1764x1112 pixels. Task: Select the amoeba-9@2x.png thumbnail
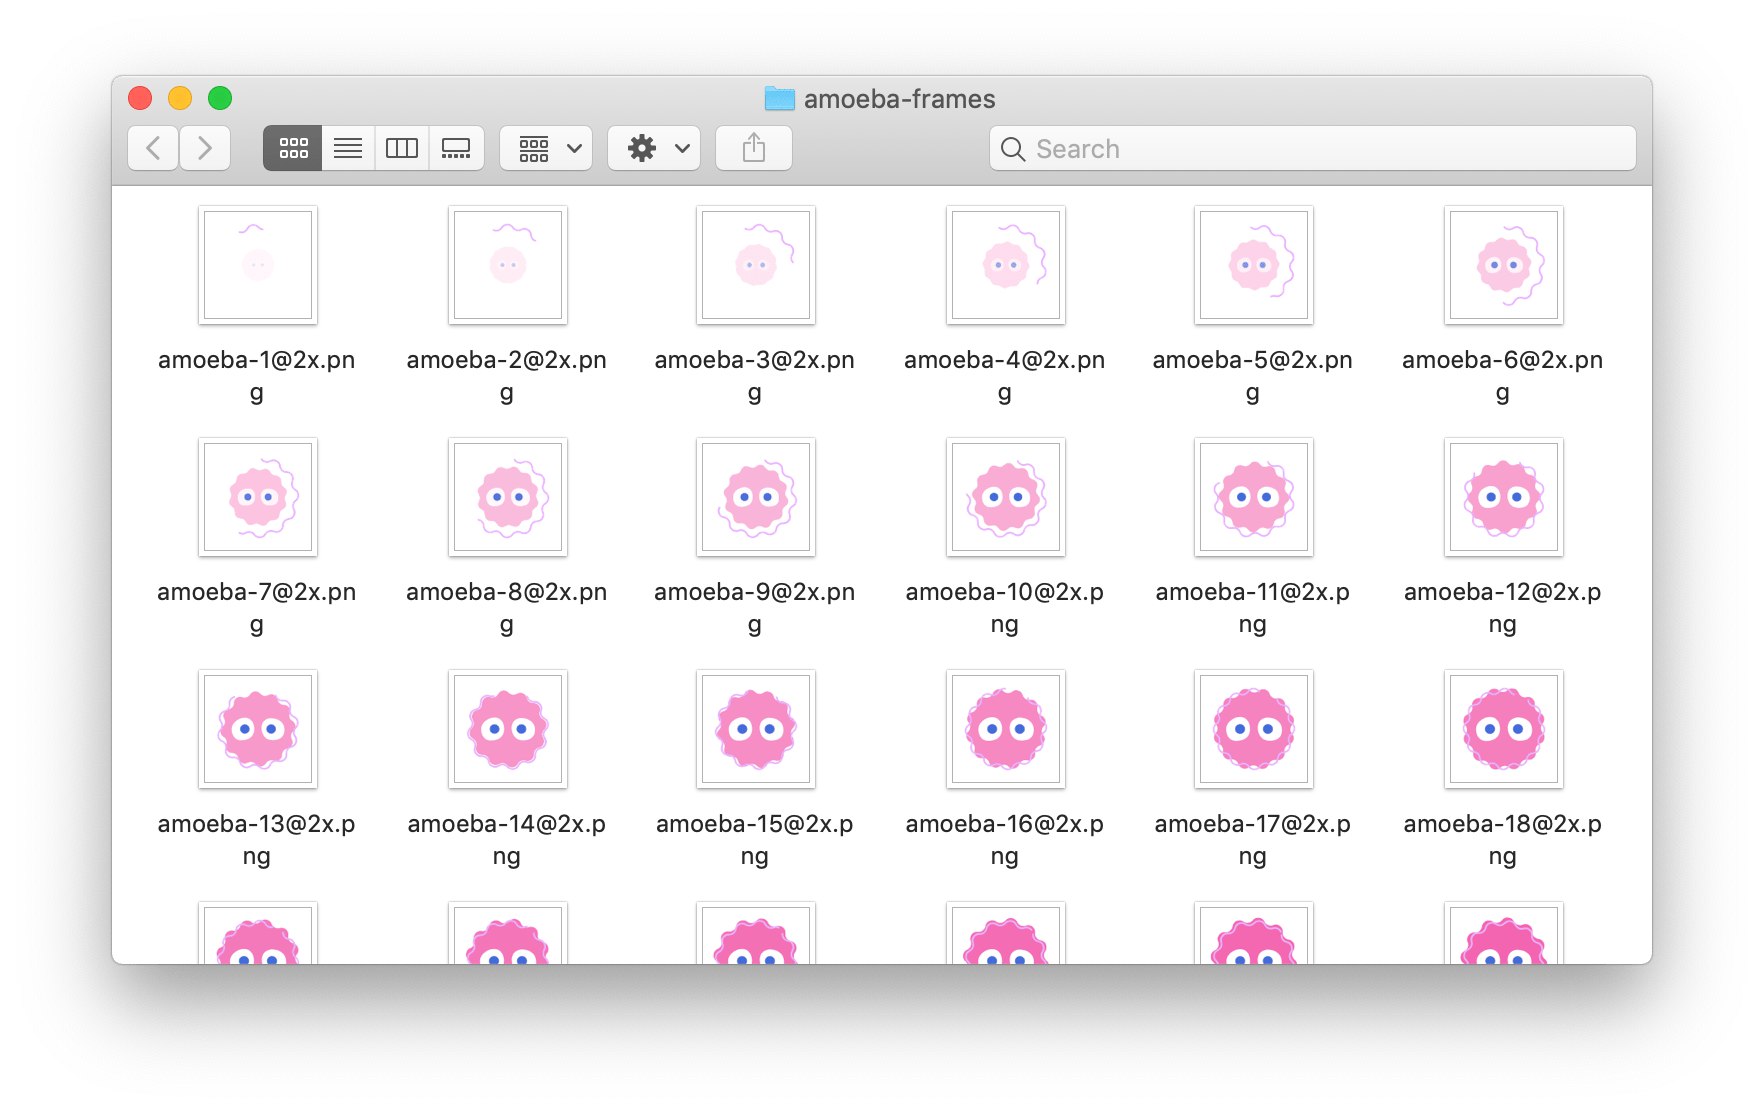(x=756, y=497)
